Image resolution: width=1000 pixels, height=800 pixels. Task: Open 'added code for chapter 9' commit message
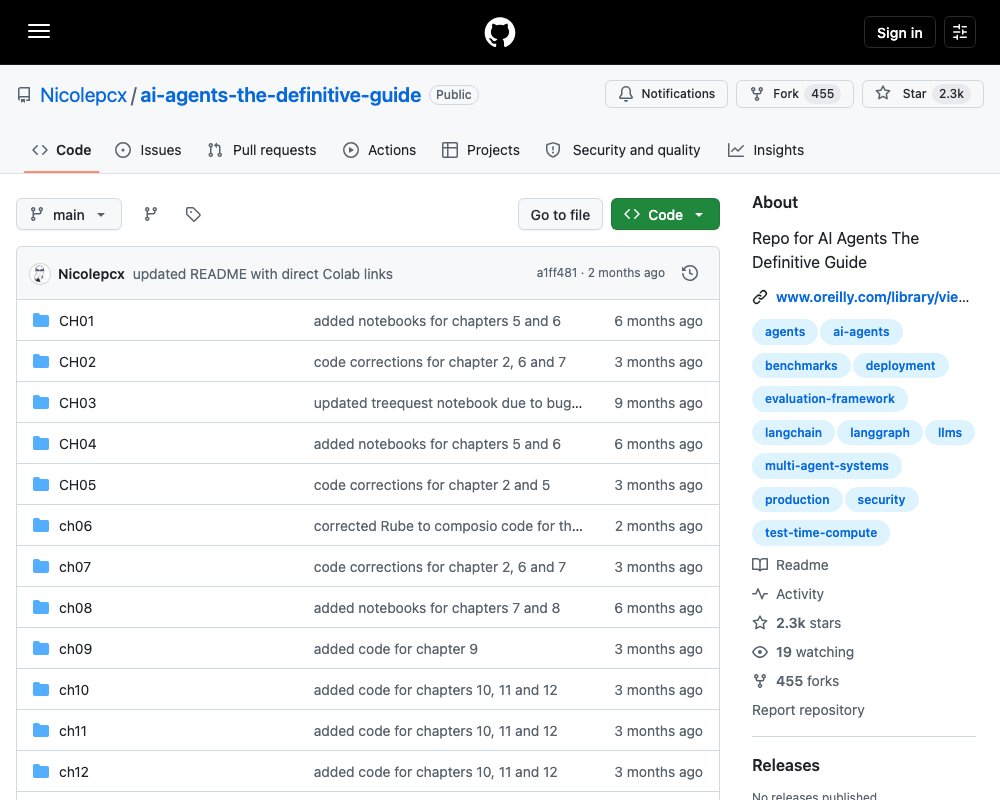coord(395,649)
